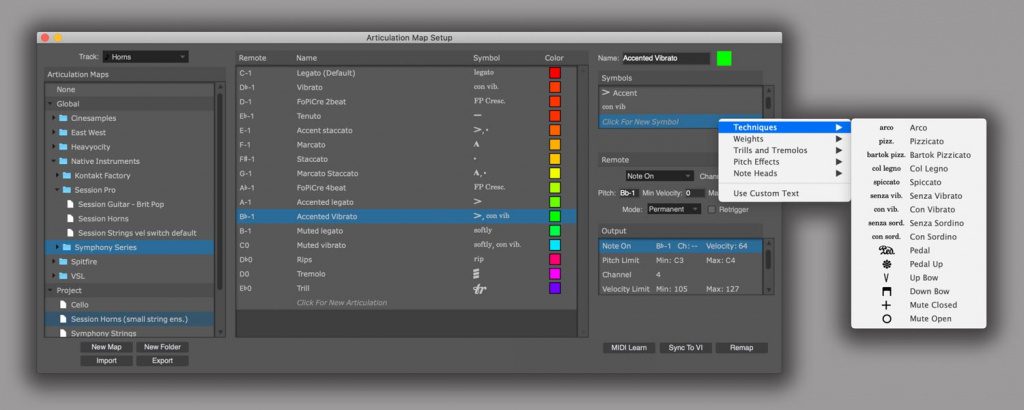1024x410 pixels.
Task: Click the New Map button
Action: [x=106, y=347]
